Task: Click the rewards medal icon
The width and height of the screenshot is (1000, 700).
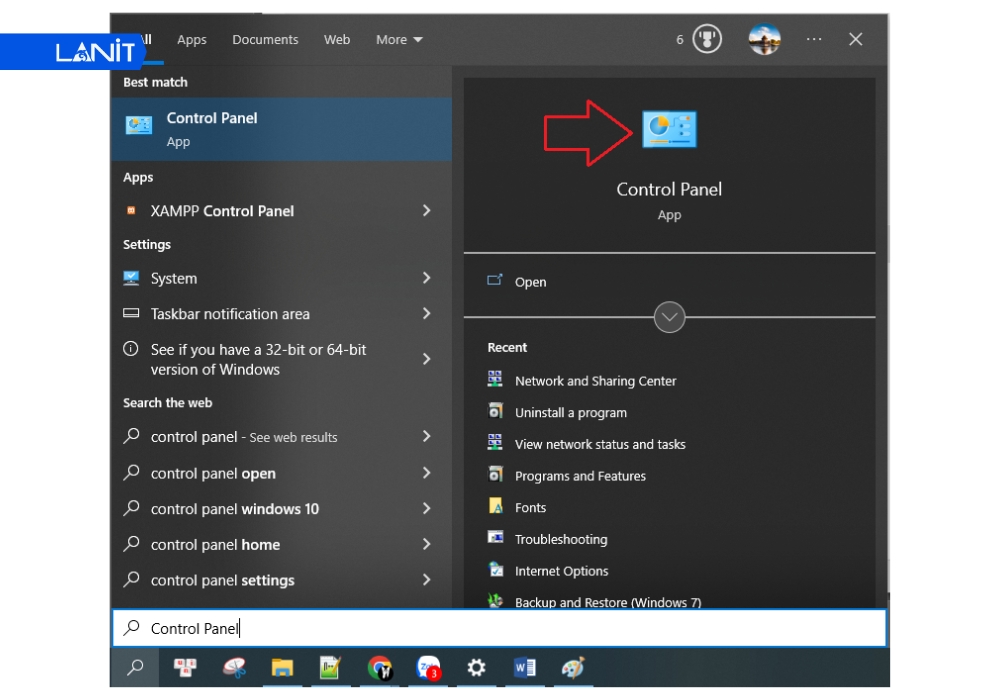Action: click(707, 39)
